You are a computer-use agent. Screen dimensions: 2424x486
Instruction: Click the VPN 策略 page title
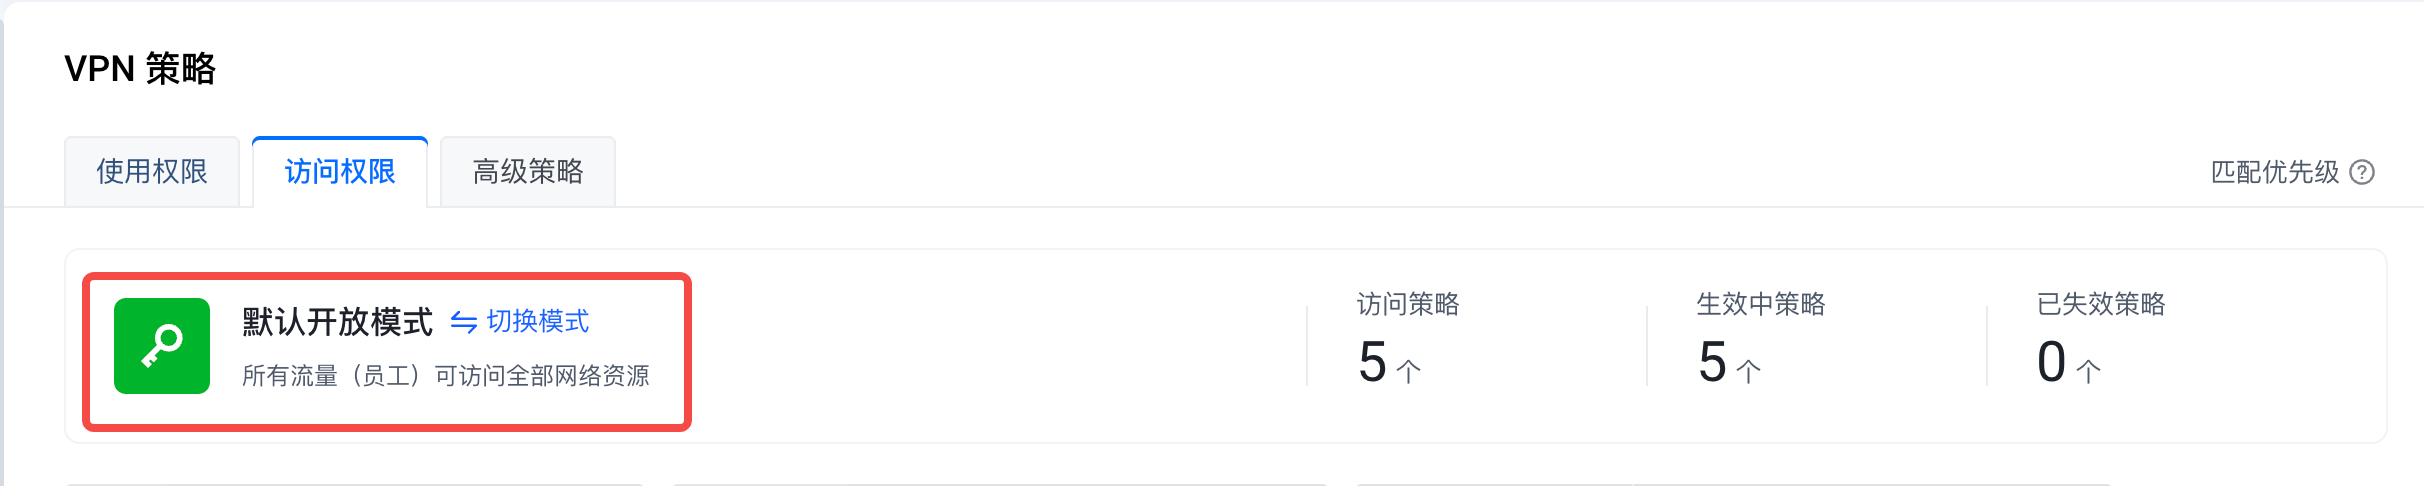coord(140,69)
